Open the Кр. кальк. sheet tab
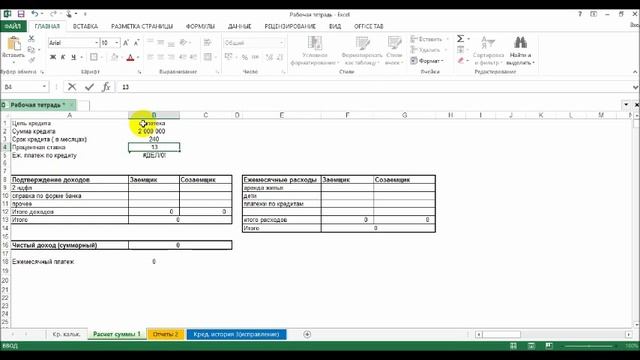640x360 pixels. (x=66, y=334)
